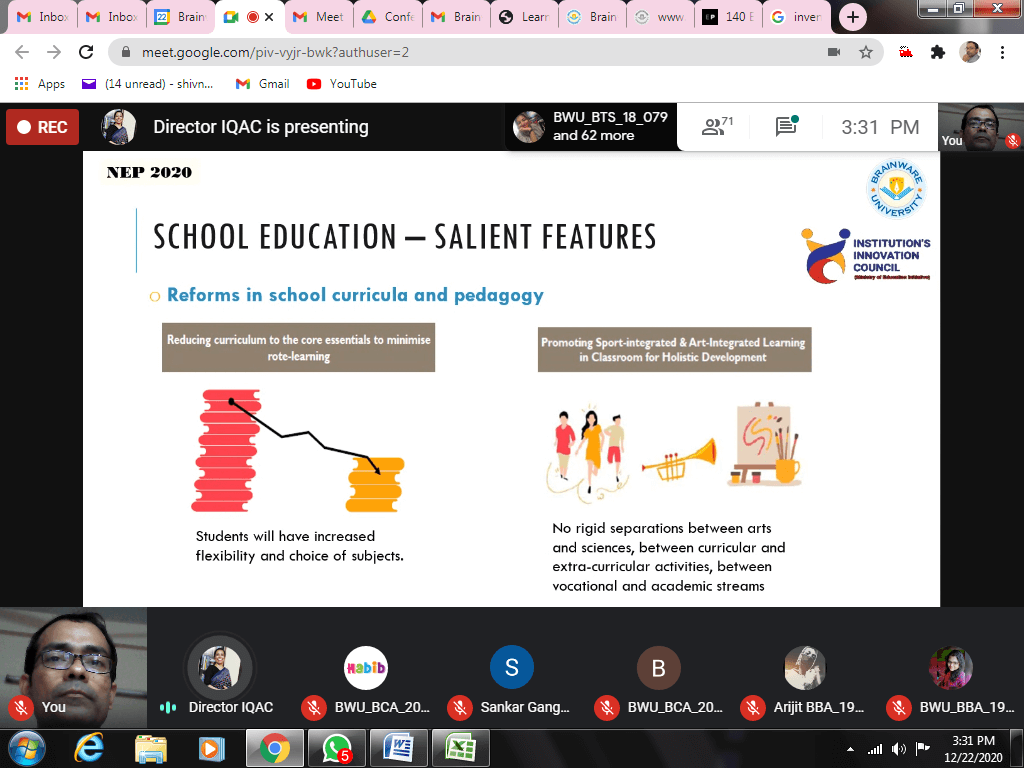
Task: Switch to the Conference Google Drive tab
Action: (x=388, y=17)
